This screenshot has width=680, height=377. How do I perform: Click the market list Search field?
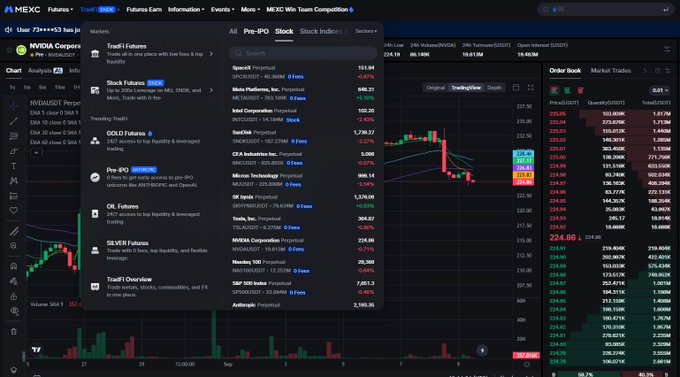pos(303,53)
